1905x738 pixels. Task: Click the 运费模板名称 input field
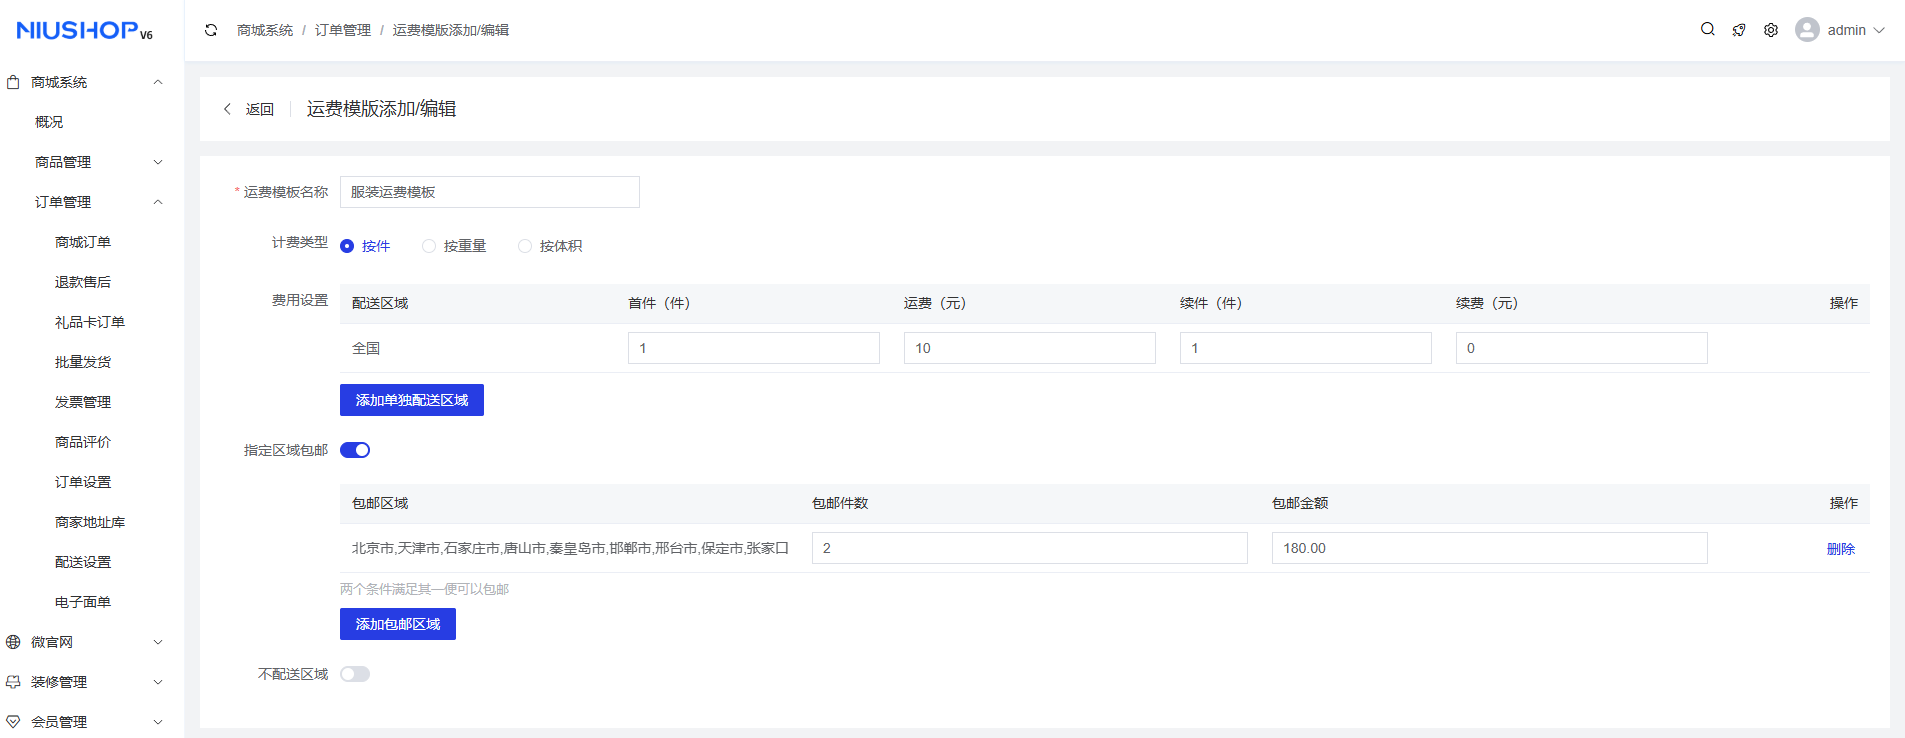490,192
